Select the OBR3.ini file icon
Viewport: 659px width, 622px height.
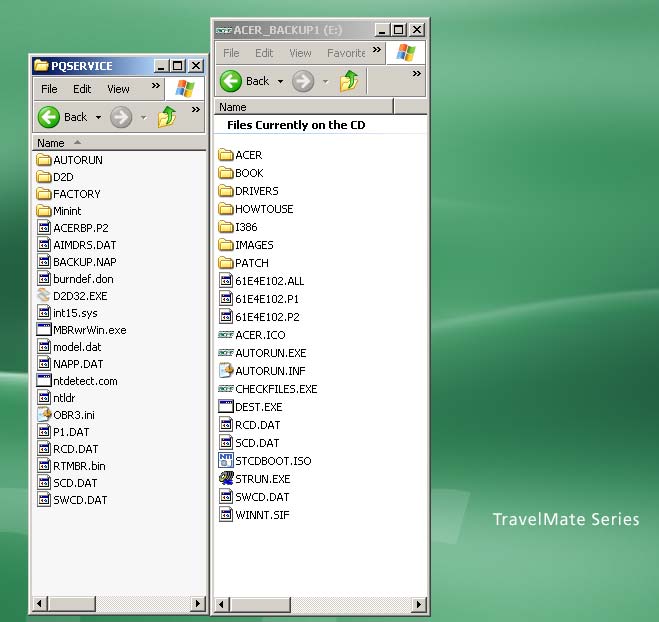[x=43, y=414]
